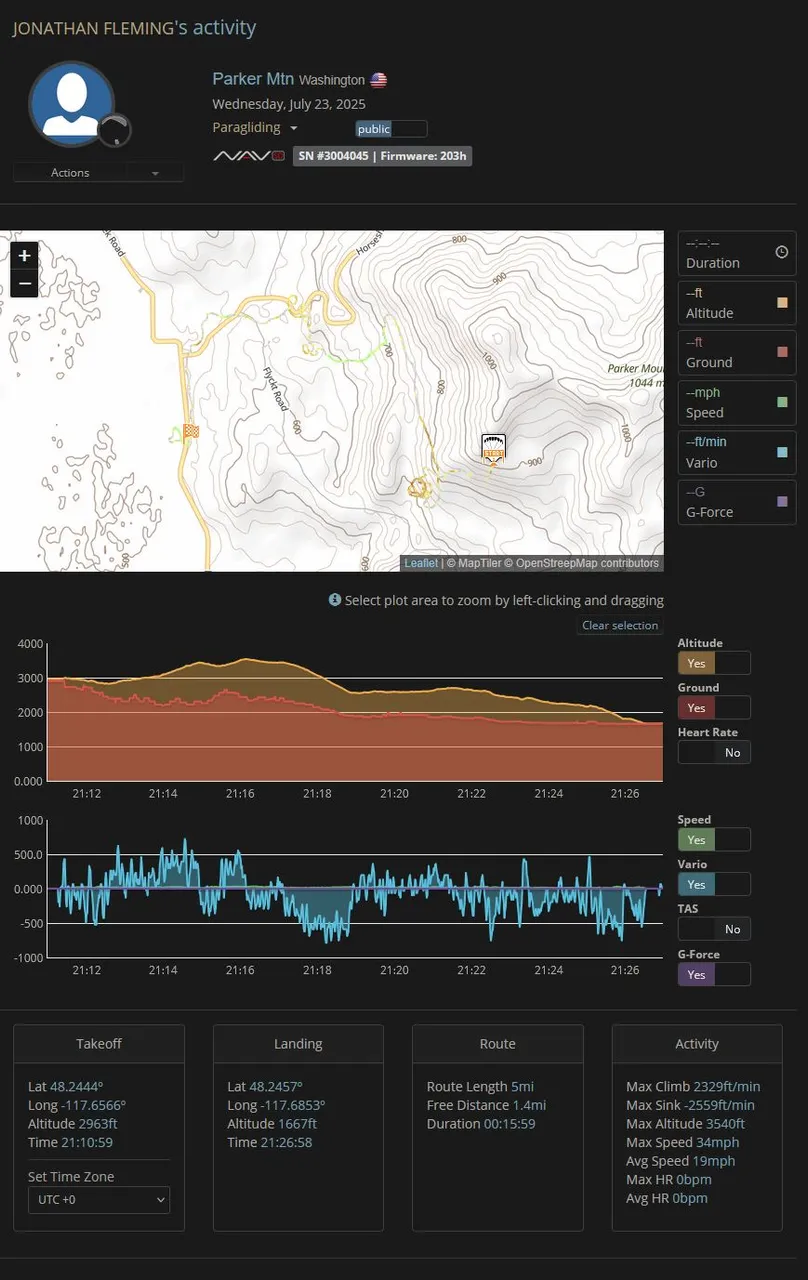The height and width of the screenshot is (1280, 808).
Task: Click the Takeoff panel header
Action: point(99,1043)
